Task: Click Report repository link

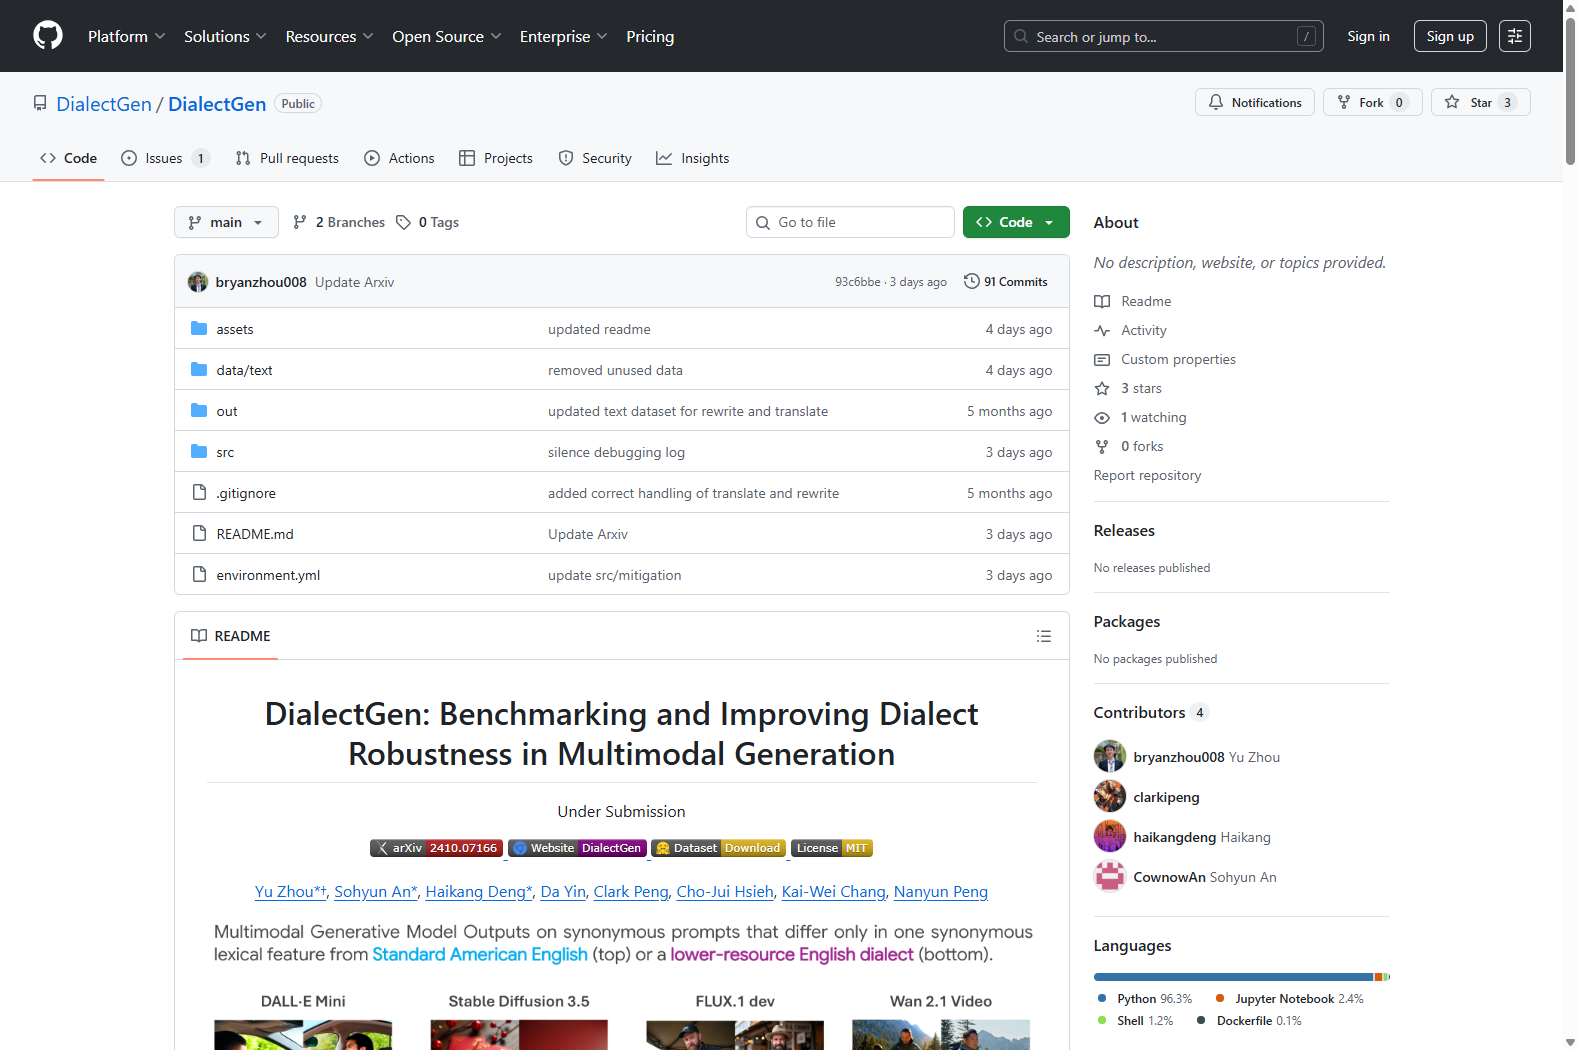Action: click(1147, 475)
